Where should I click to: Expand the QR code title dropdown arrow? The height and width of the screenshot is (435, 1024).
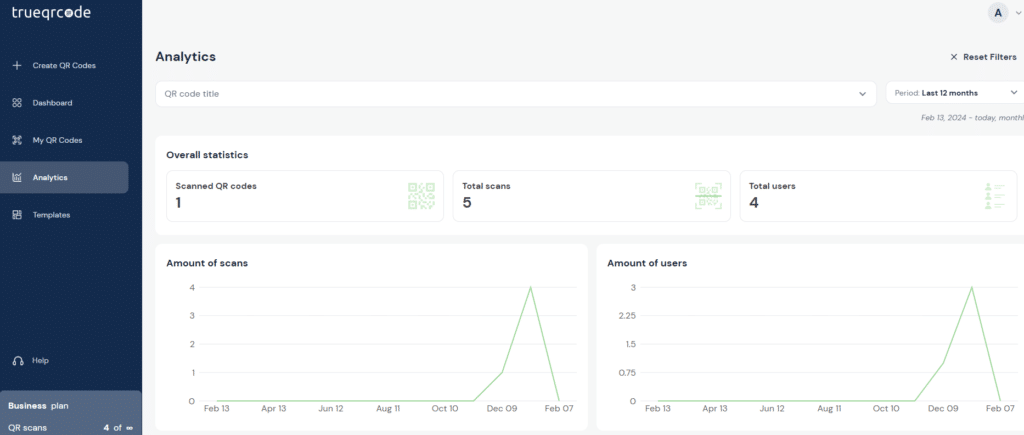coord(862,94)
